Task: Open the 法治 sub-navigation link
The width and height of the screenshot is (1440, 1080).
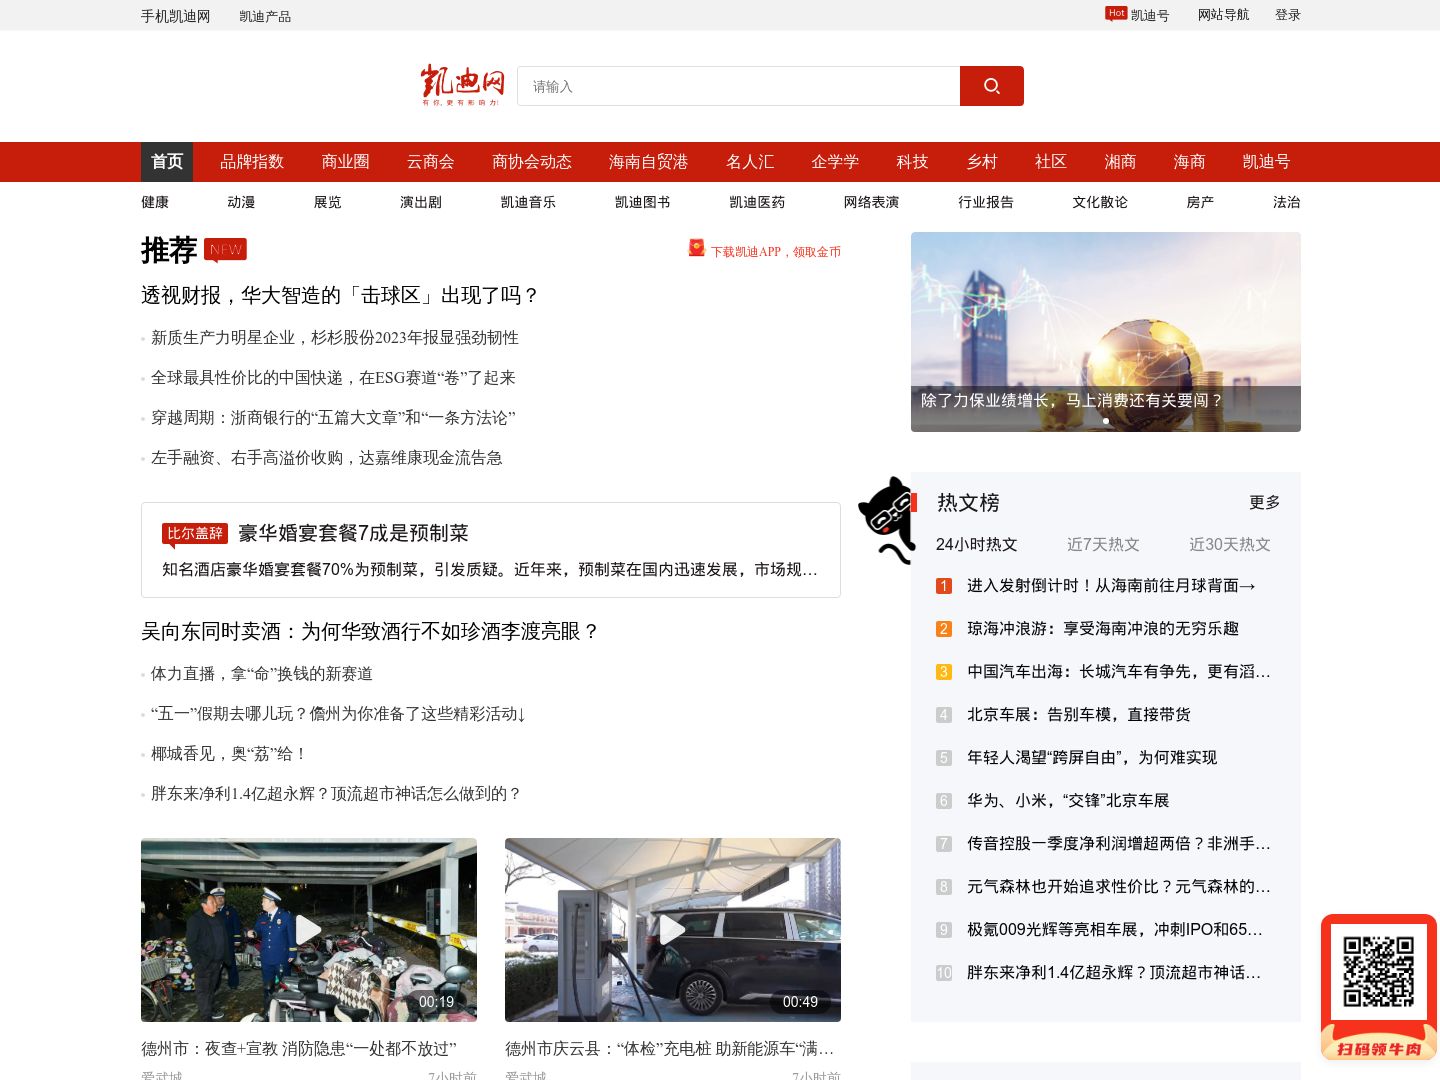Action: (1287, 202)
